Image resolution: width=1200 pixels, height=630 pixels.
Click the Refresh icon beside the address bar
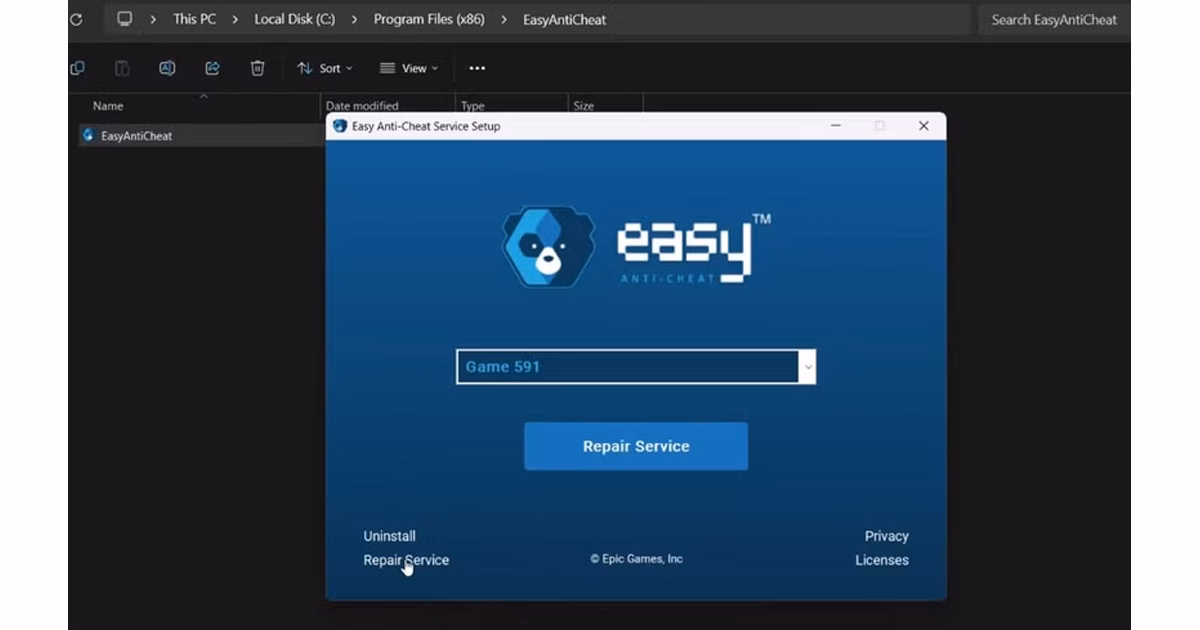[x=75, y=19]
